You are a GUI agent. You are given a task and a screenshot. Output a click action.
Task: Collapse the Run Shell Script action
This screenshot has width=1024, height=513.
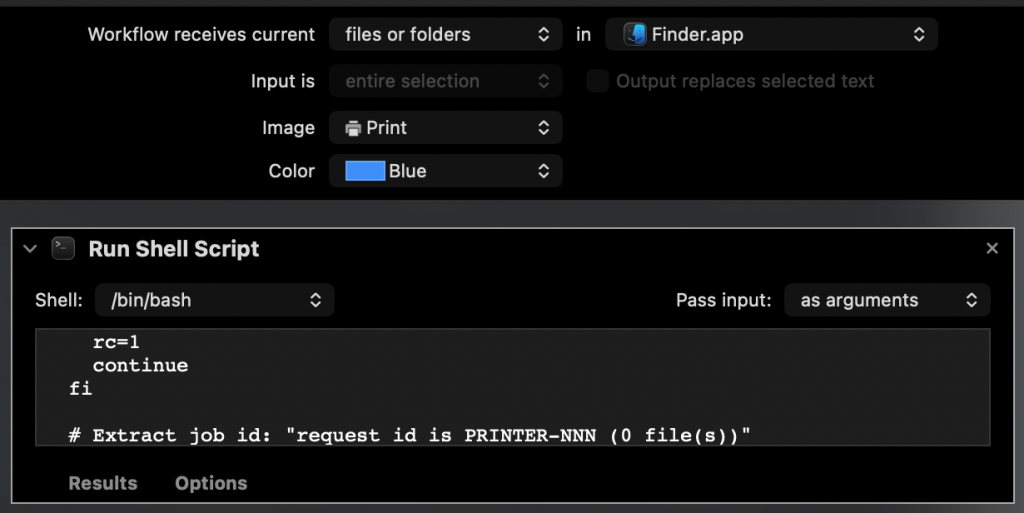point(29,249)
